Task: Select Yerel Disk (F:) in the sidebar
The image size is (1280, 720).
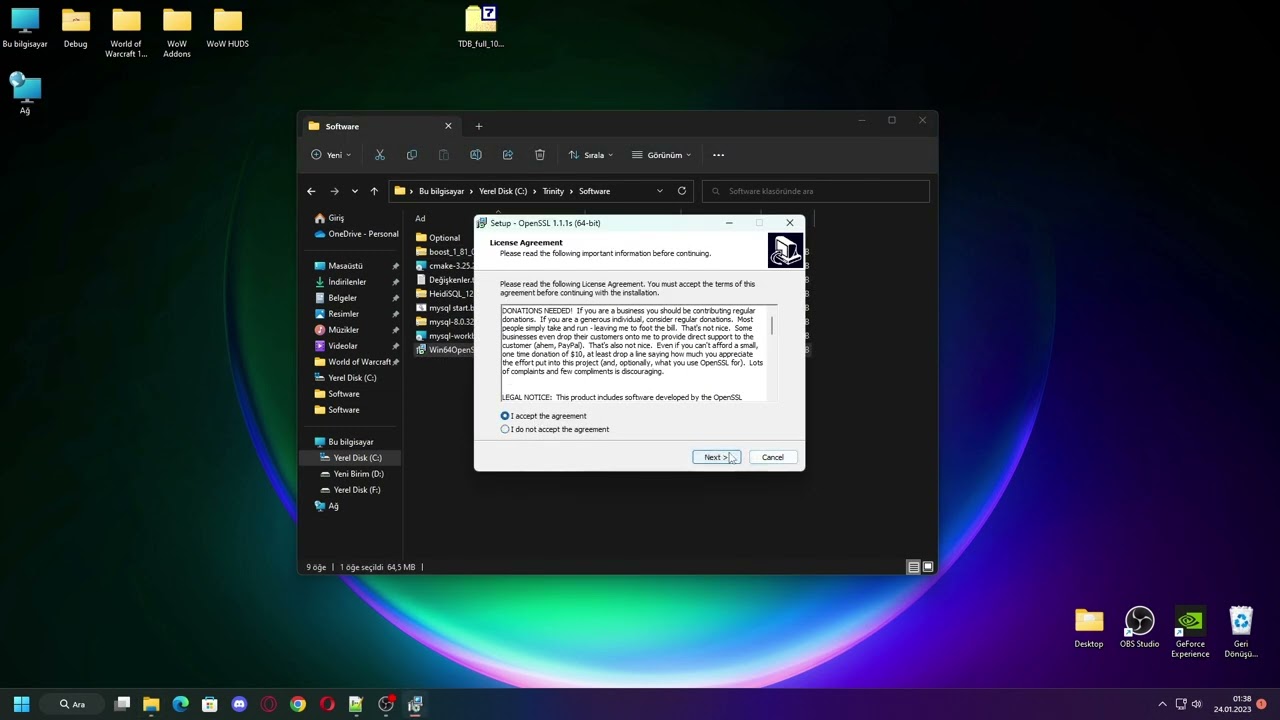Action: click(x=357, y=490)
